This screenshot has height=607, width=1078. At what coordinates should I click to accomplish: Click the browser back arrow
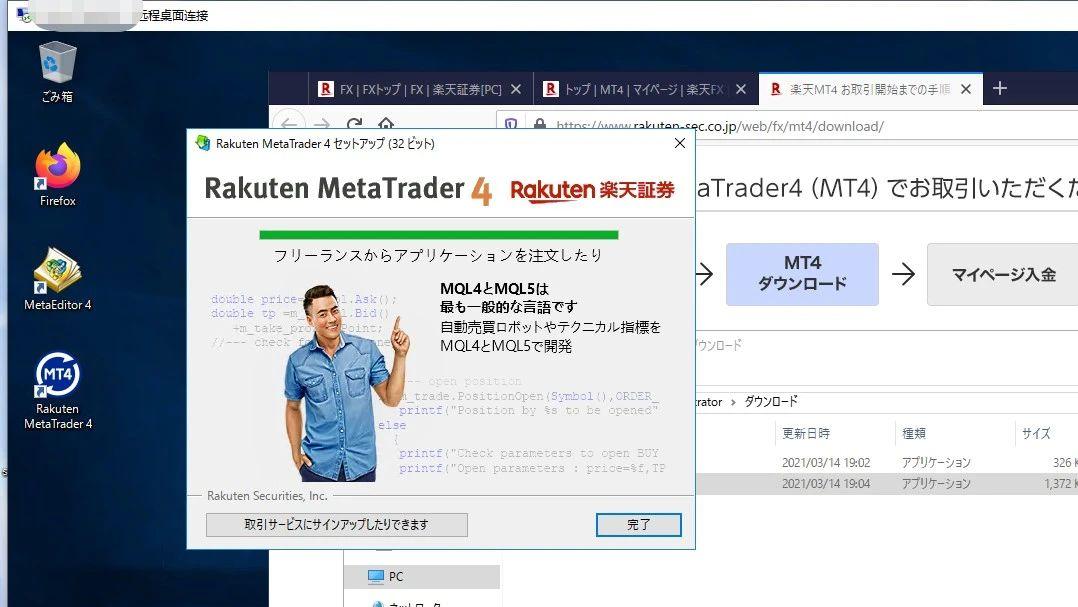pos(289,126)
